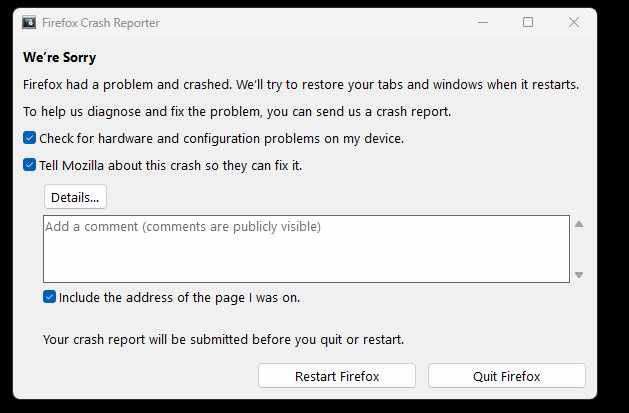The height and width of the screenshot is (413, 629).
Task: Click the comment box scroll down arrow
Action: pos(578,274)
